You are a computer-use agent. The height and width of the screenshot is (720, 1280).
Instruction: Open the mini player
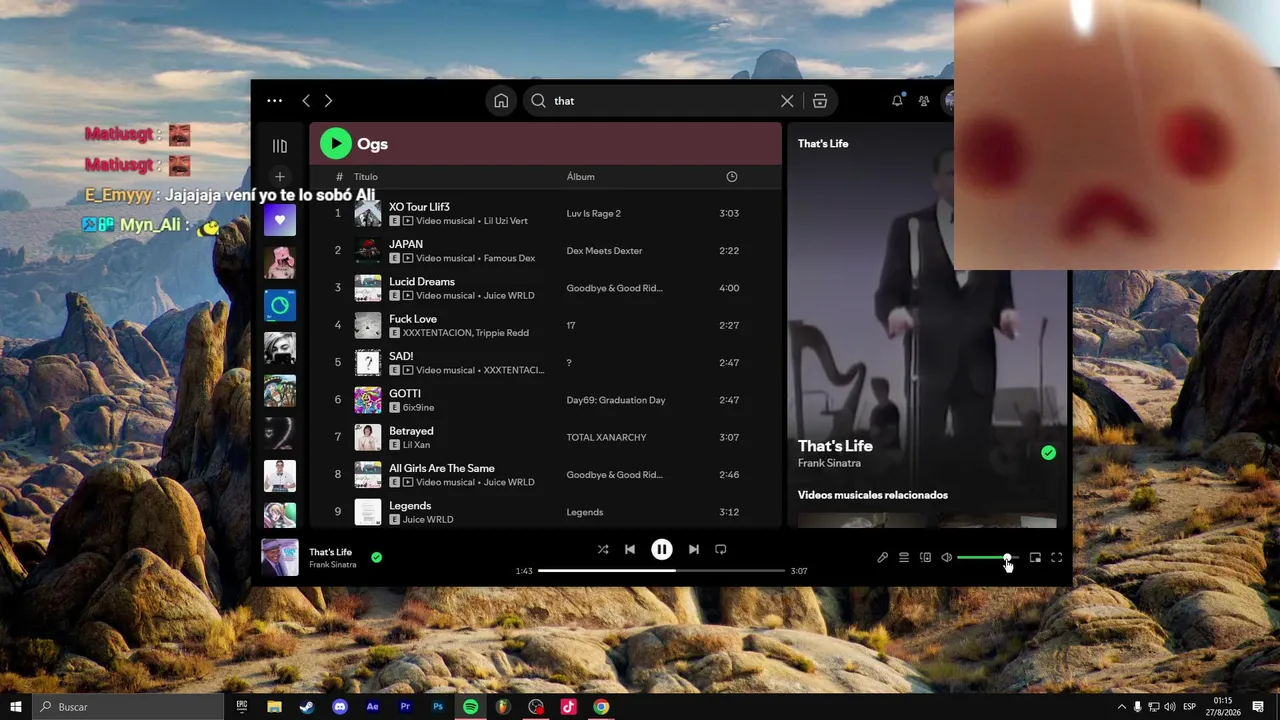[1035, 558]
